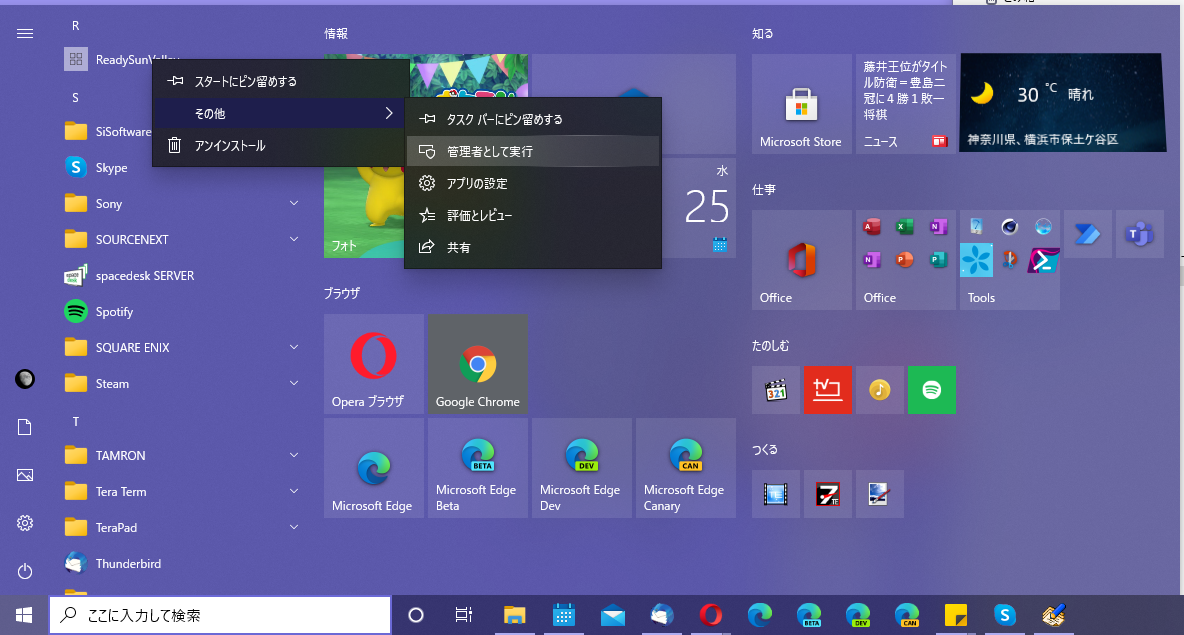Open Sticky Notes from the taskbar
The image size is (1184, 635).
(955, 615)
